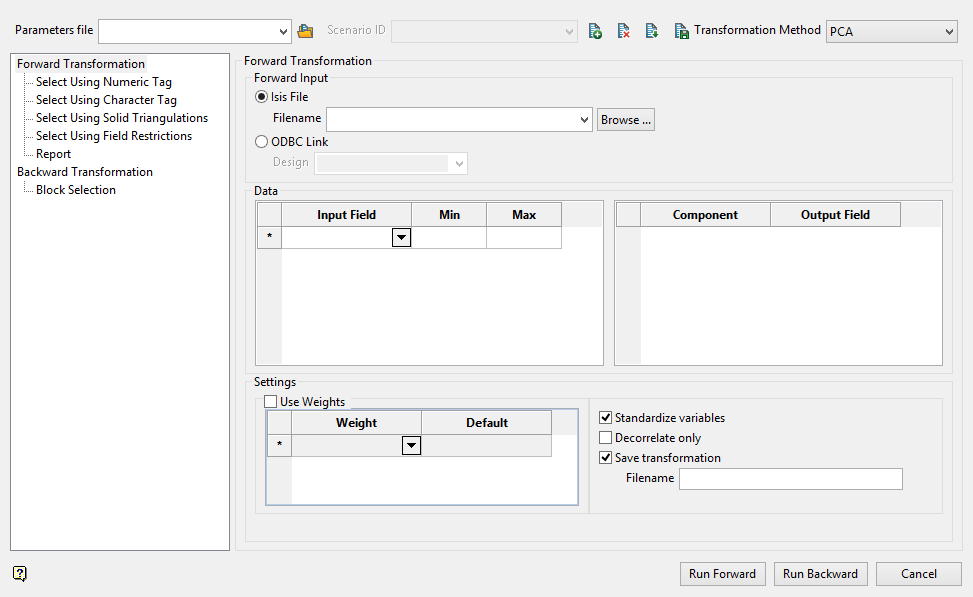
Task: Enable the Use Weights checkbox
Action: tap(270, 402)
